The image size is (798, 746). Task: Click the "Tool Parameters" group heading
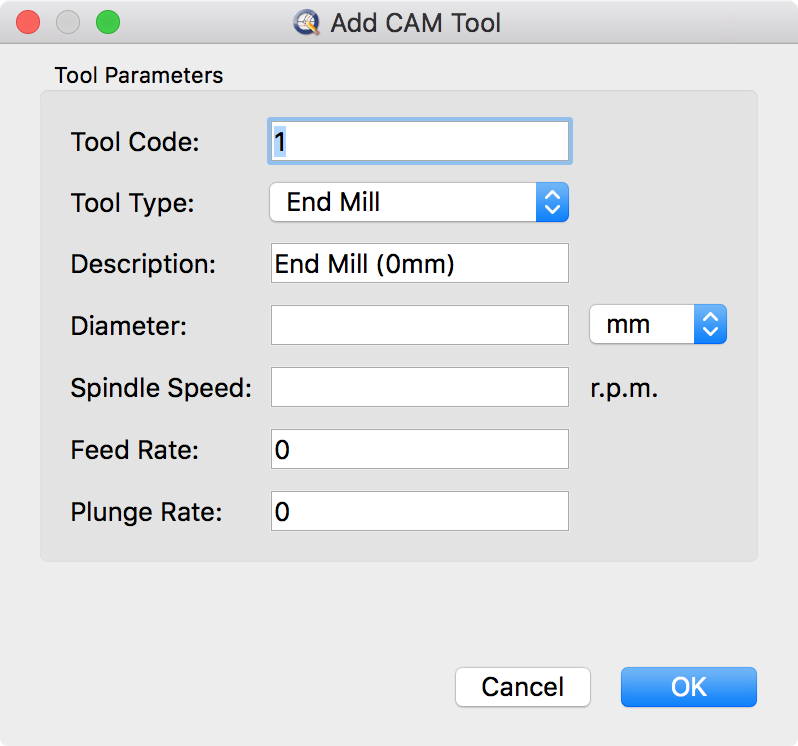(x=139, y=76)
